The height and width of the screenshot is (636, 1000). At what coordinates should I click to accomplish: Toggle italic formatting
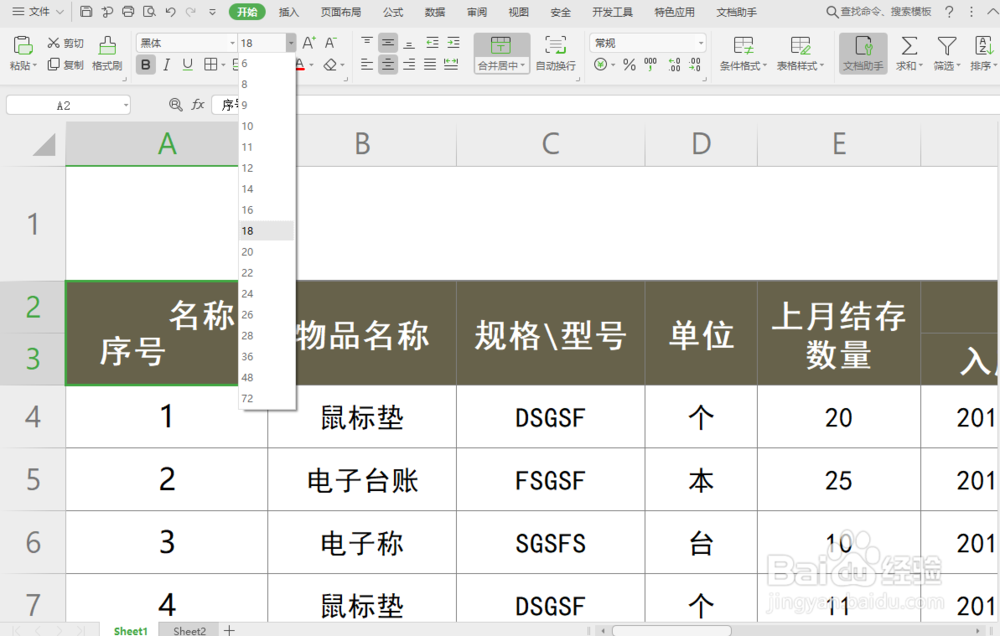pos(166,63)
